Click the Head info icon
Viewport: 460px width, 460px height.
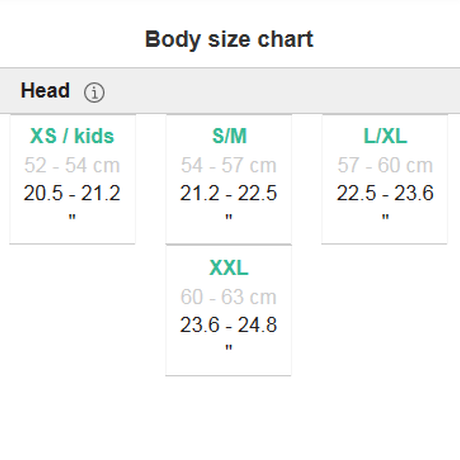[94, 92]
